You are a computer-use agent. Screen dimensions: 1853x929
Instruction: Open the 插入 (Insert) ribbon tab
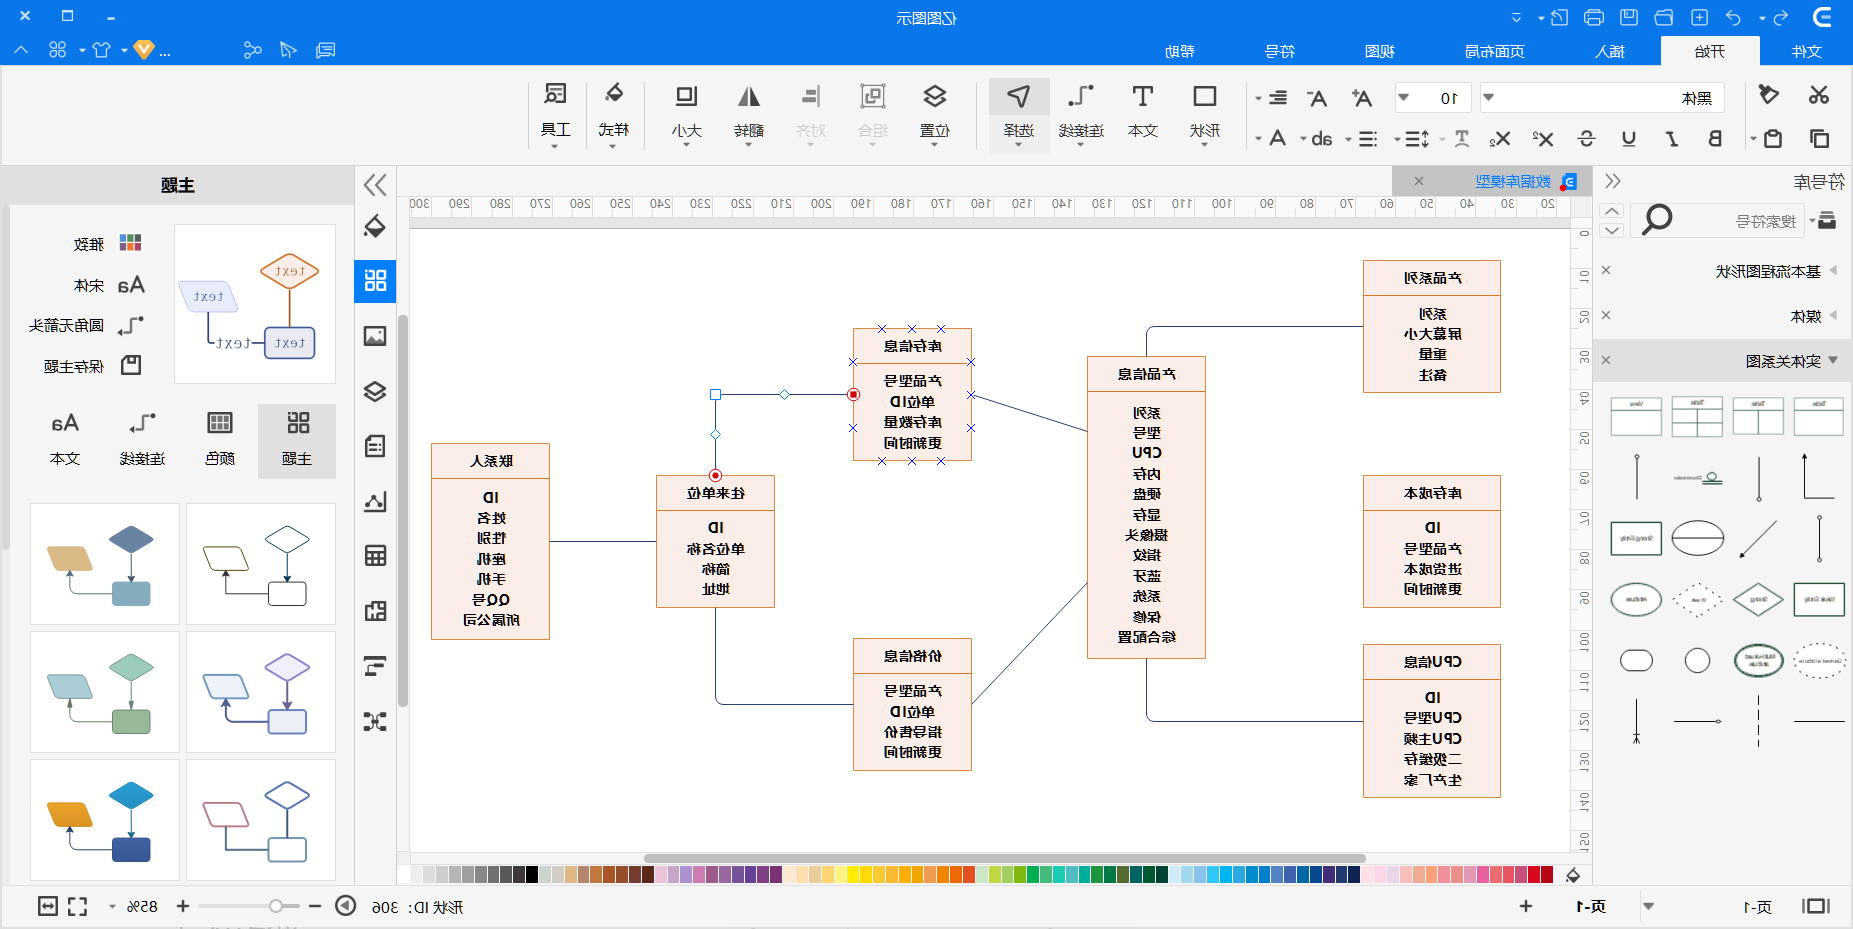[1610, 51]
